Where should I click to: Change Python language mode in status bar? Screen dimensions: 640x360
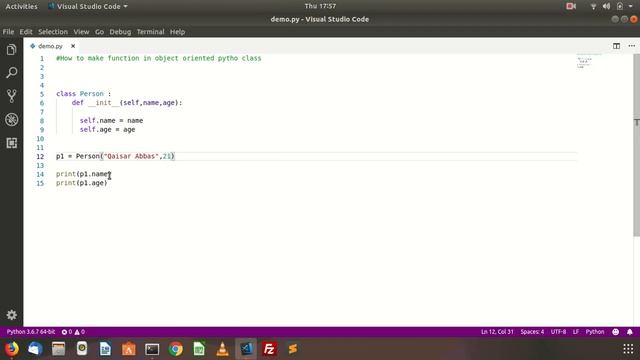tap(595, 332)
